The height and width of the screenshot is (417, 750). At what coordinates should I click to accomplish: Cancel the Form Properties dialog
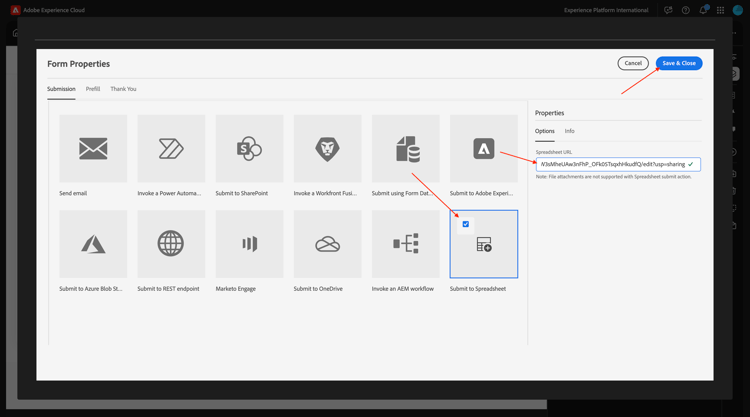pos(633,63)
